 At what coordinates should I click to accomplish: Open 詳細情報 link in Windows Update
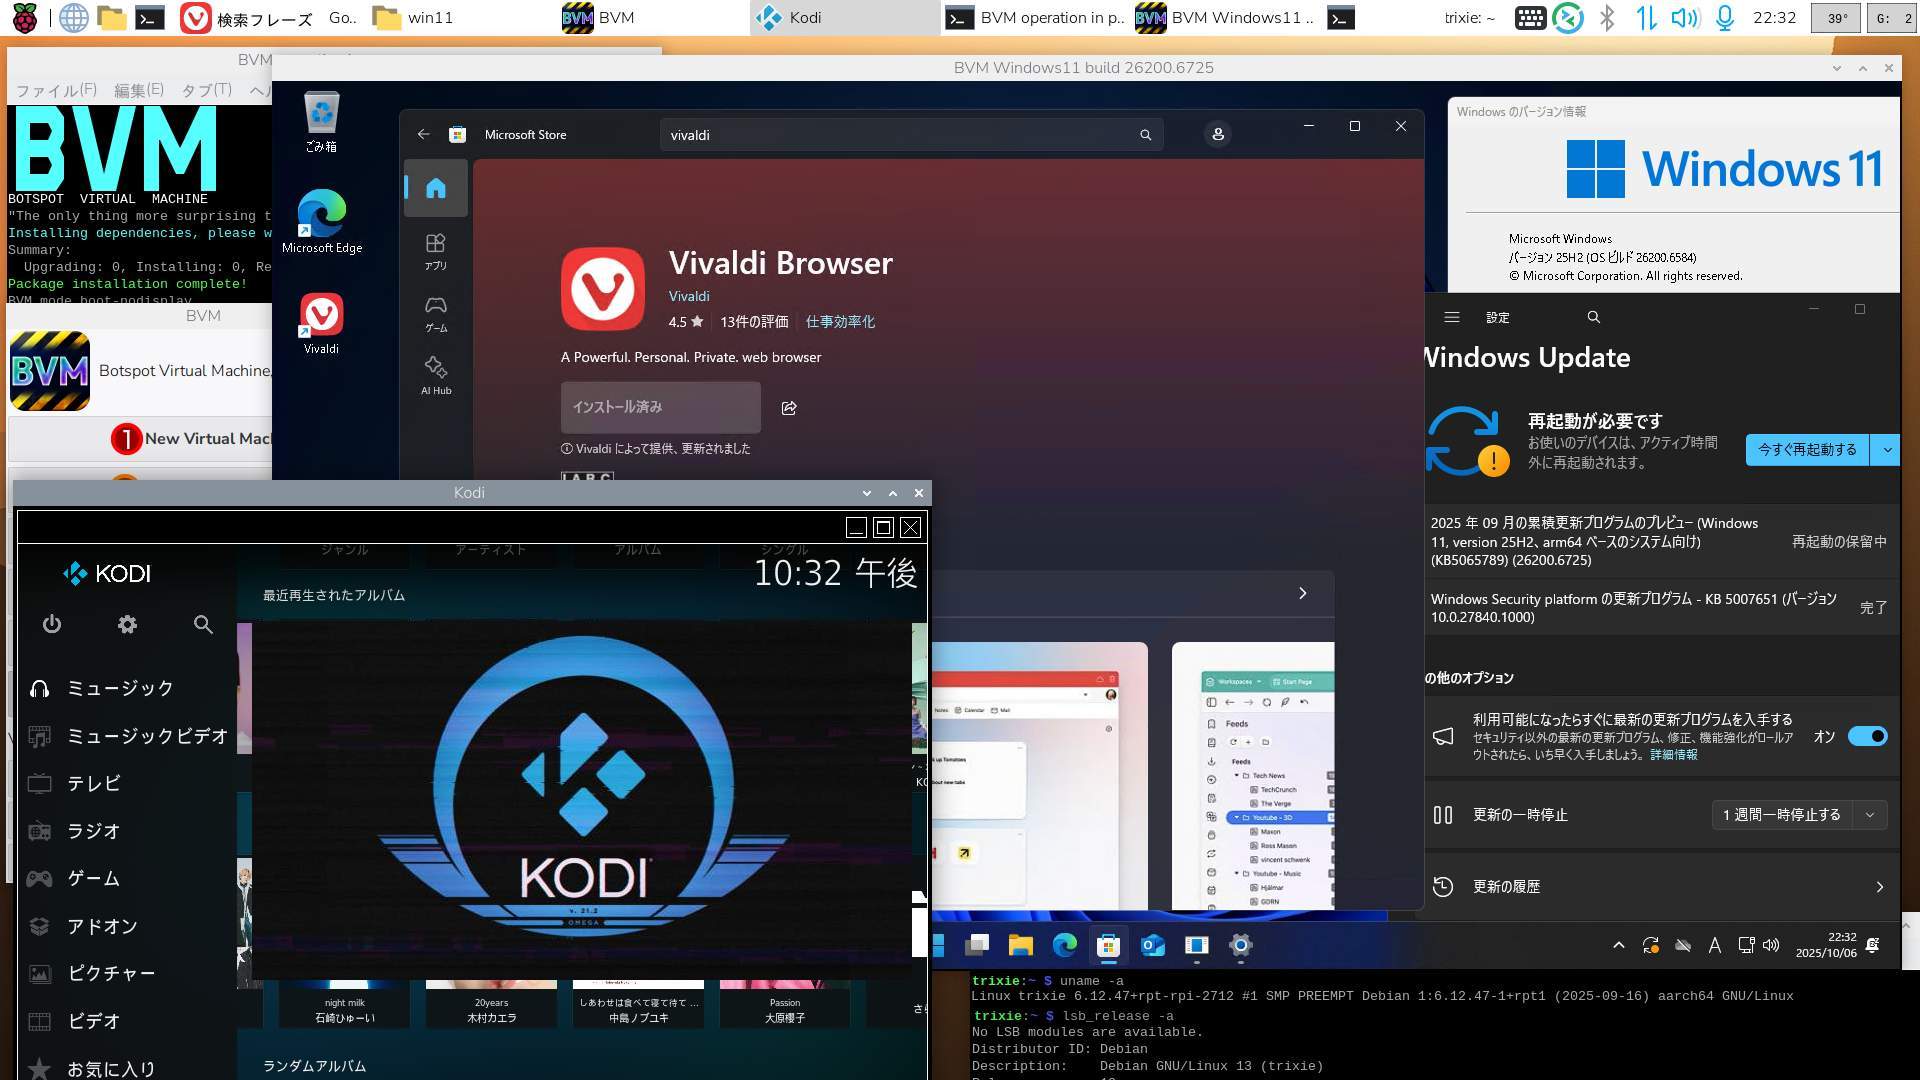(1673, 755)
